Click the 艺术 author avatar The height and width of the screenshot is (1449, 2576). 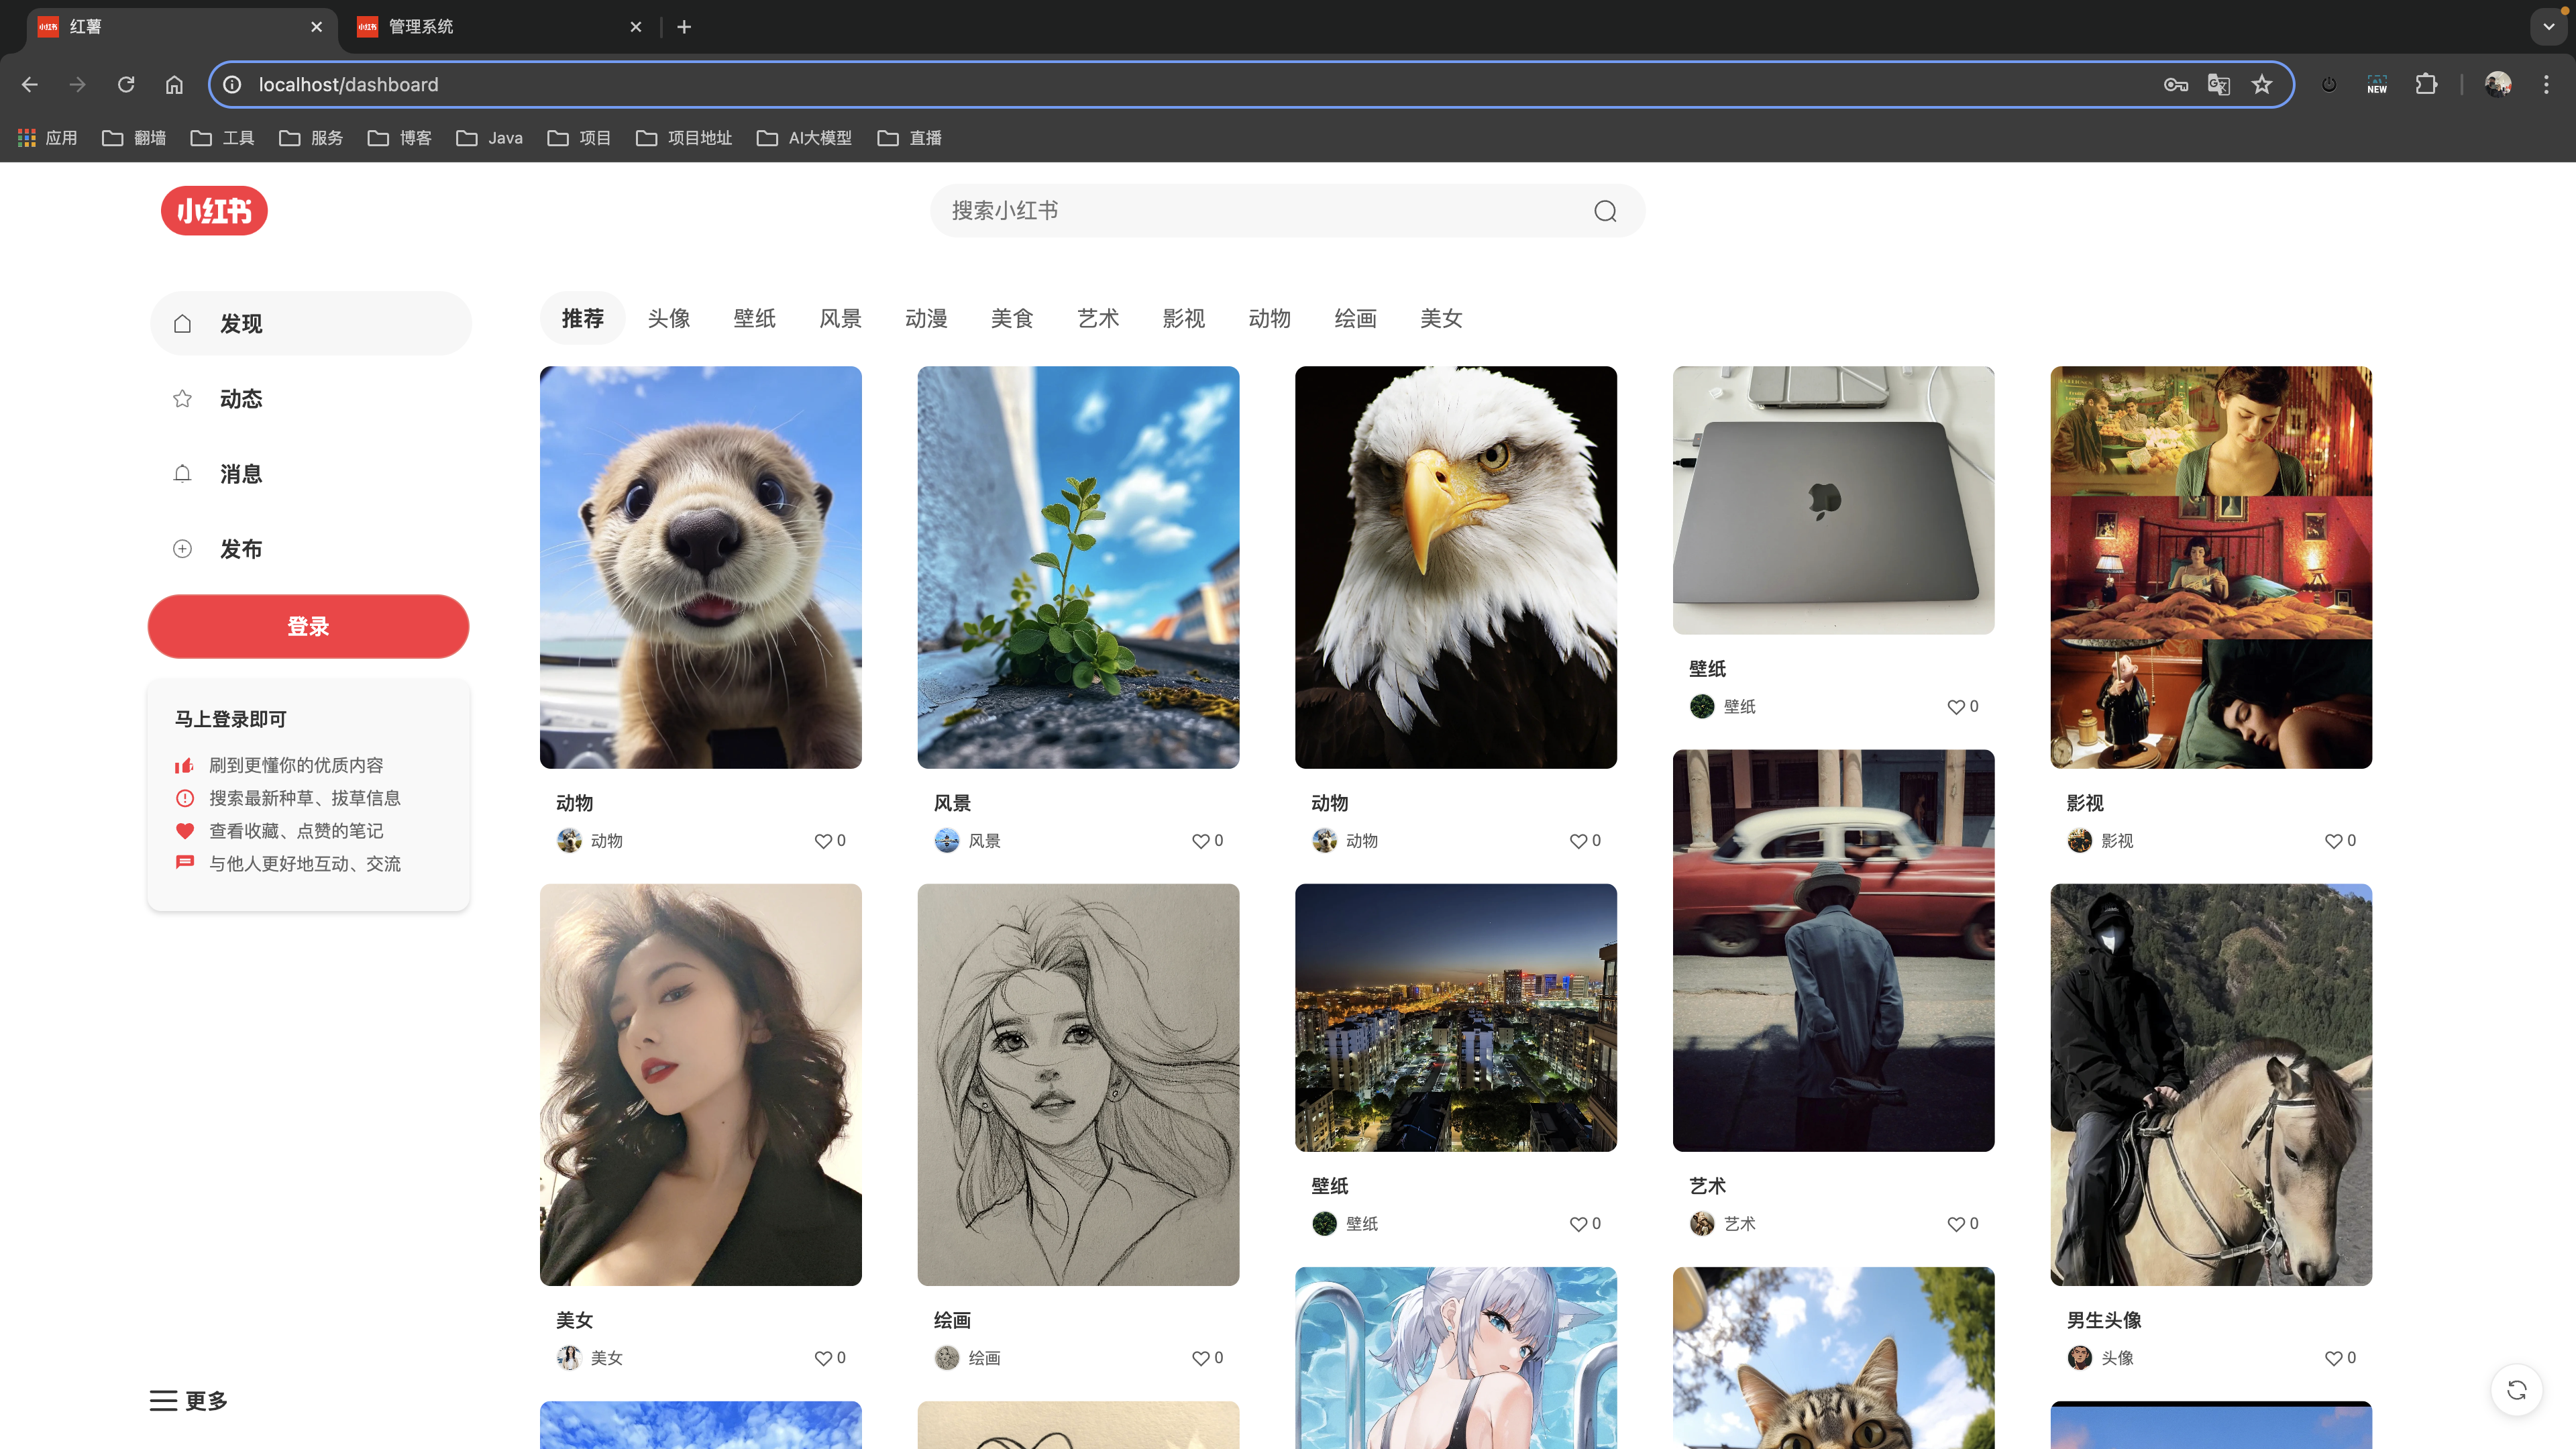click(x=1702, y=1224)
